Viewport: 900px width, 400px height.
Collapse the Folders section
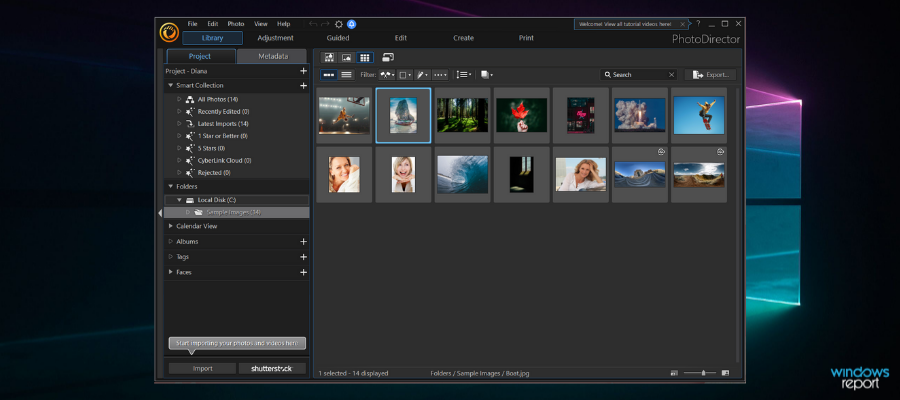point(170,187)
